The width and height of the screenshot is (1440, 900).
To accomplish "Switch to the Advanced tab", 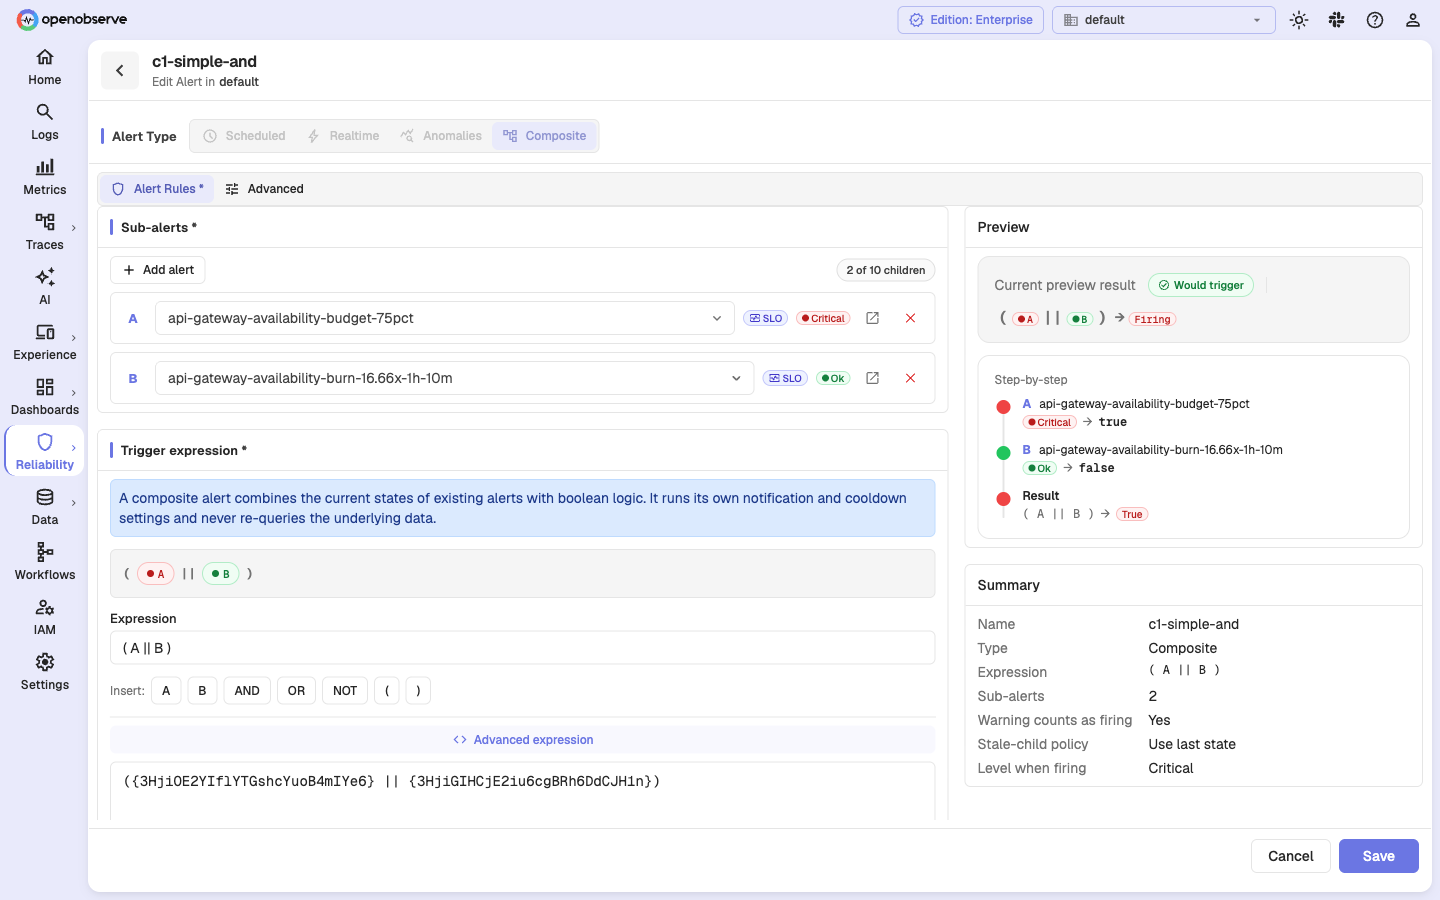I will (265, 189).
